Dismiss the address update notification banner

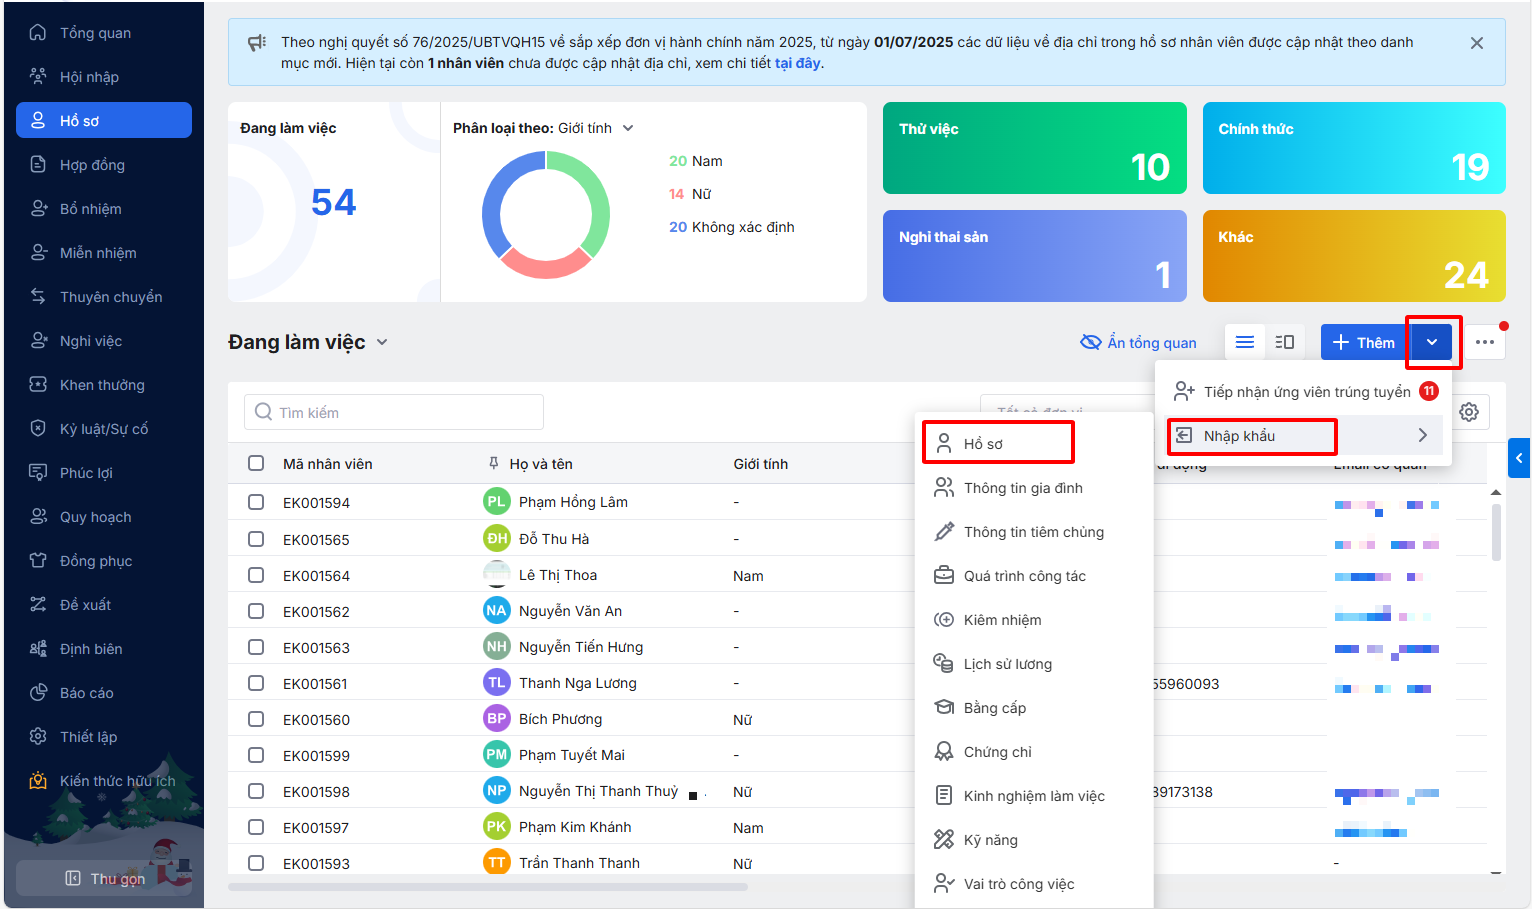tap(1476, 43)
